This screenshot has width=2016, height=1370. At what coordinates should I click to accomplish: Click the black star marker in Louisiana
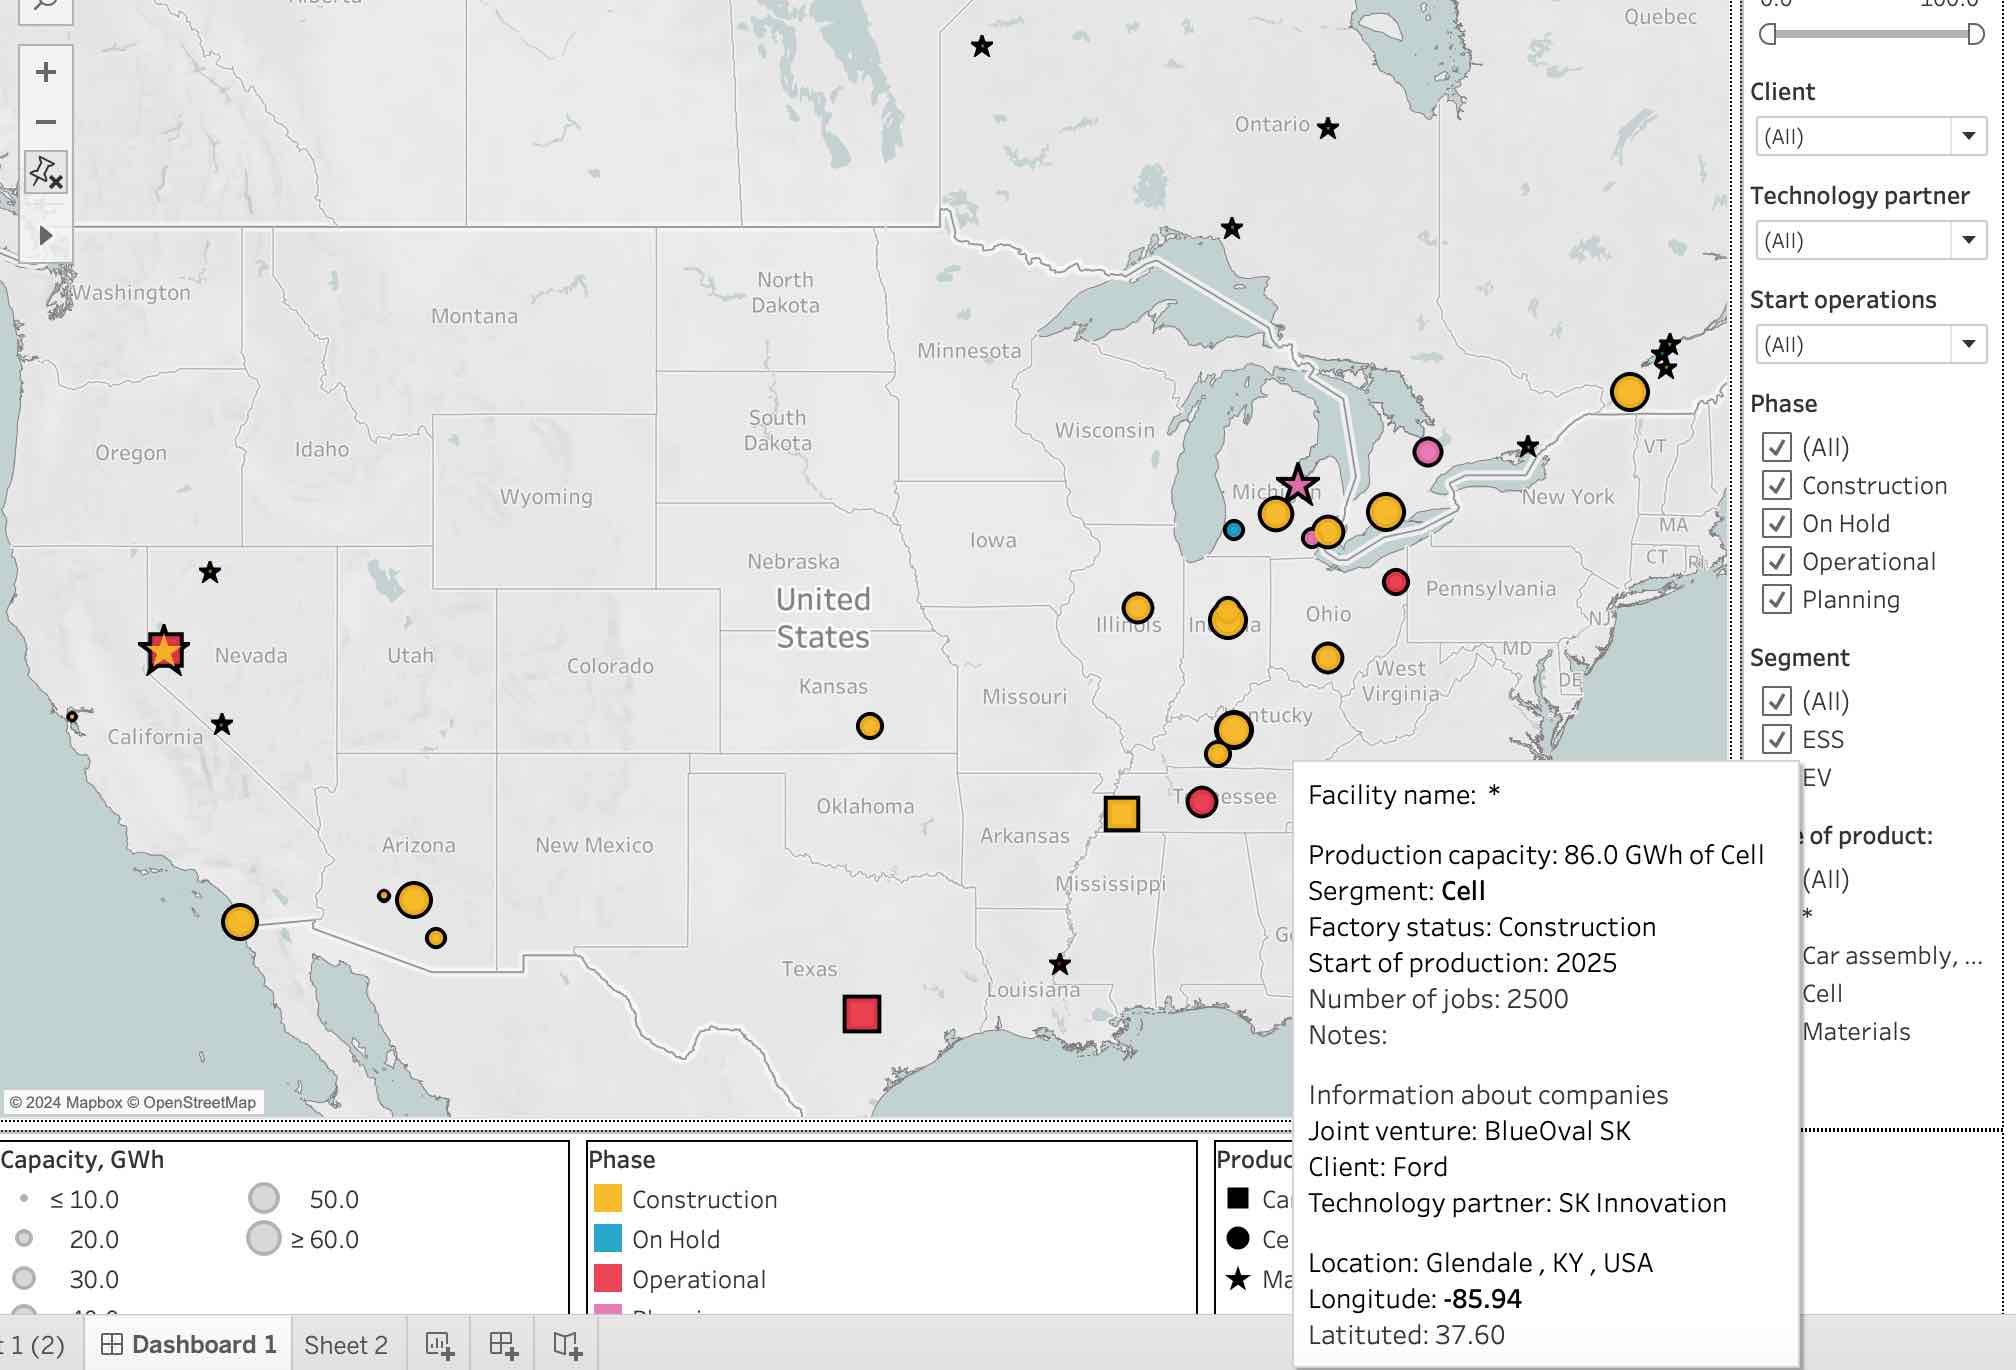1060,964
